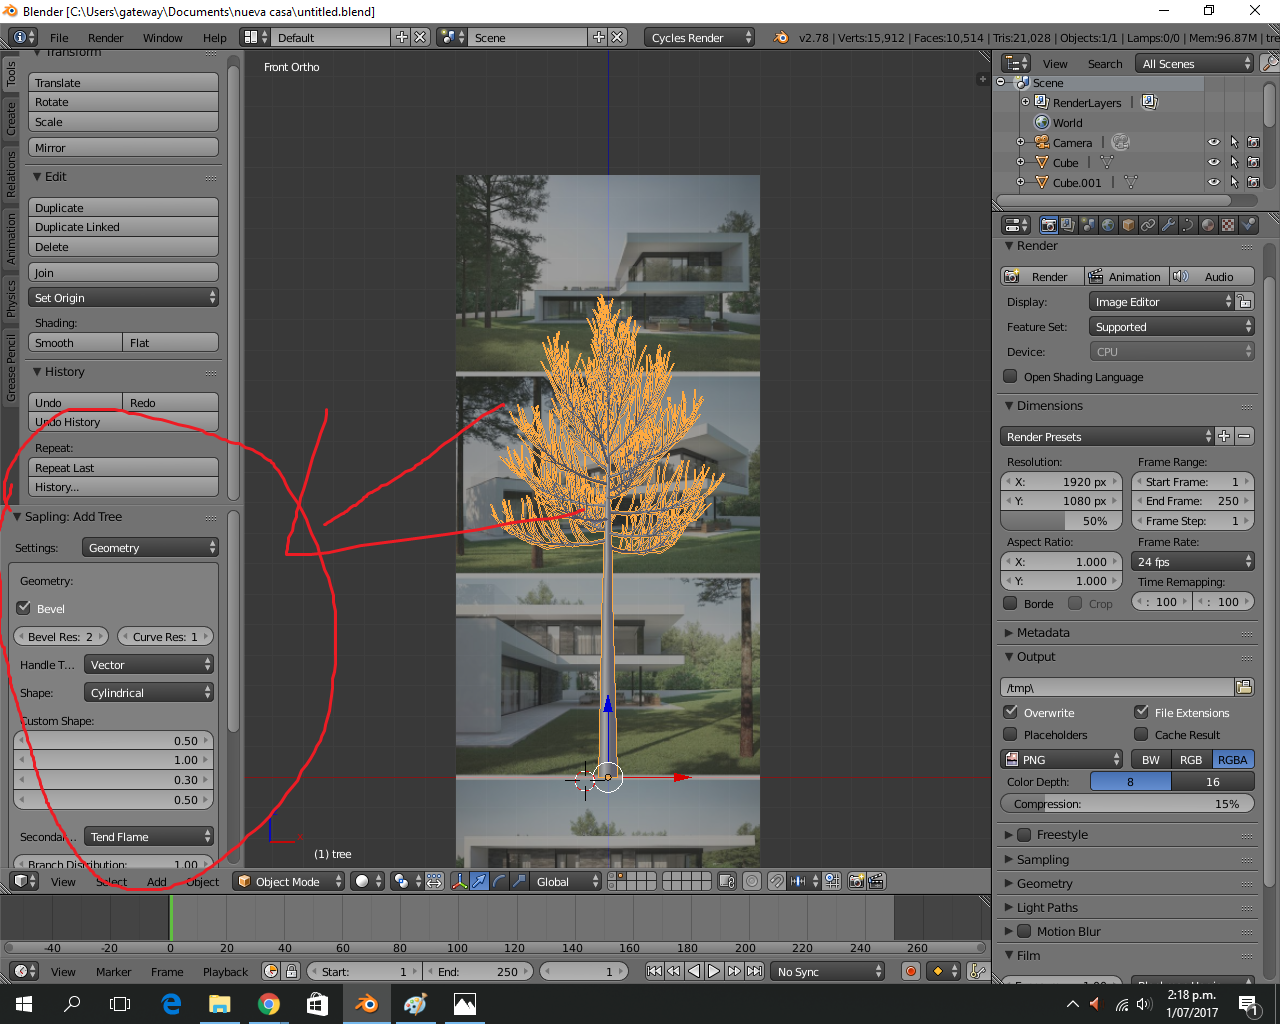Hide the Camera object using its eye icon
The width and height of the screenshot is (1280, 1024).
click(1214, 142)
